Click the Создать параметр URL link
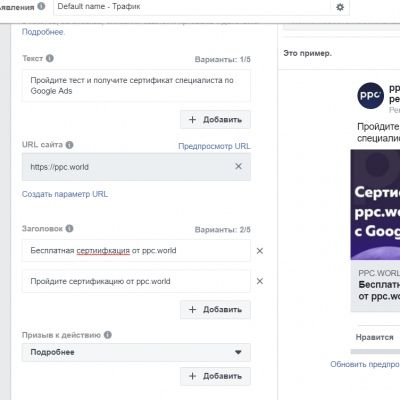The height and width of the screenshot is (400, 400). point(65,194)
